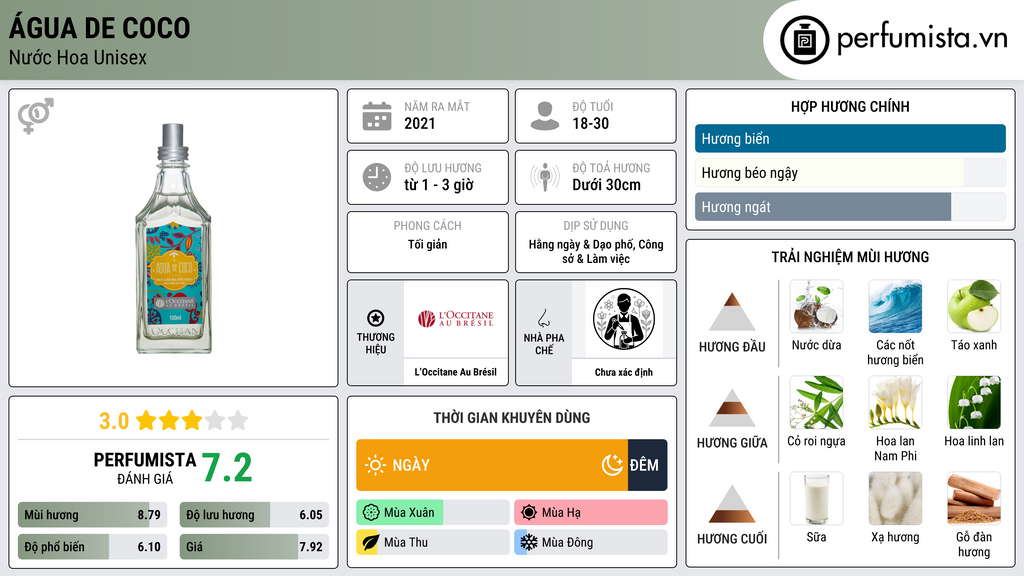Viewport: 1024px width, 576px height.
Task: Click the L'Occitane Au Brésil brand name text
Action: (456, 372)
